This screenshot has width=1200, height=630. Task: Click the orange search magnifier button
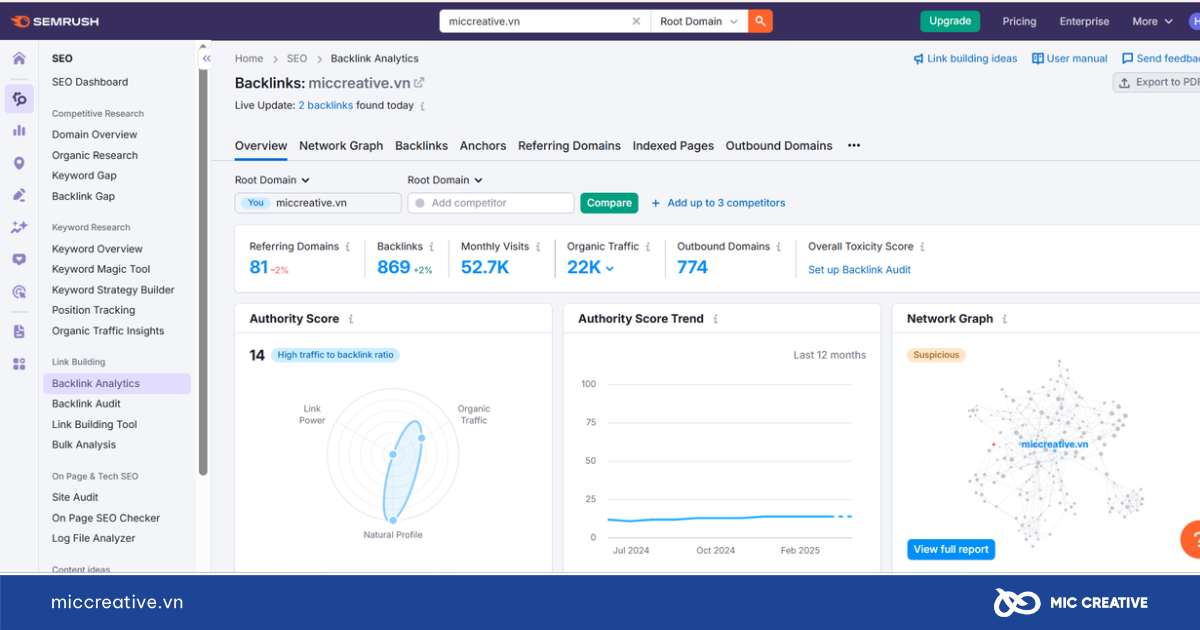coord(760,21)
